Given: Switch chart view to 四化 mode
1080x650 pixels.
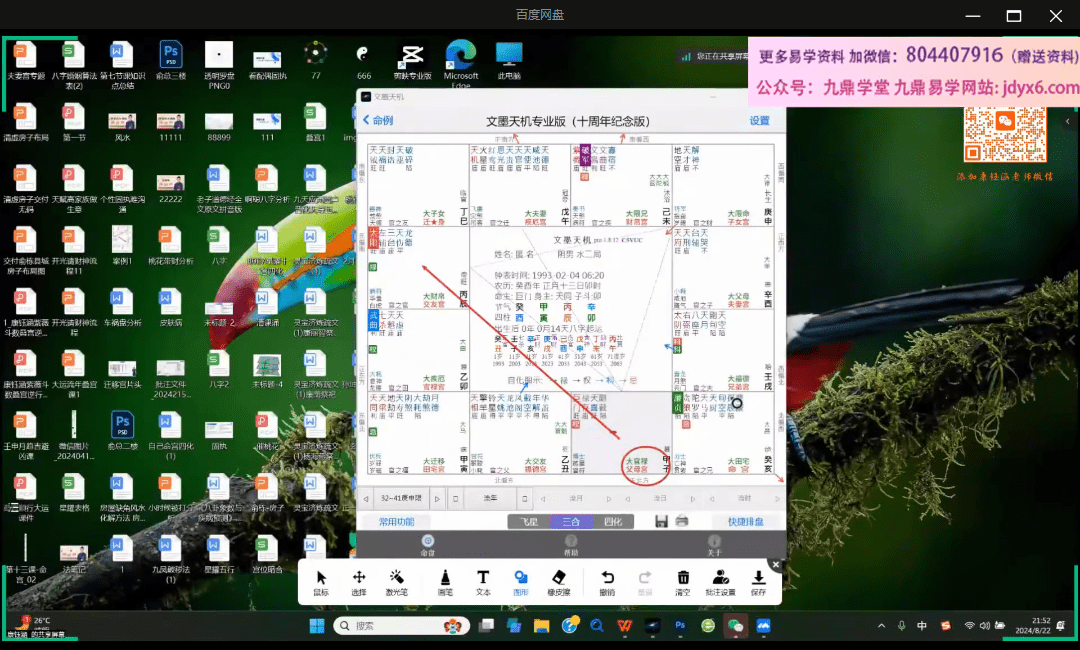Looking at the screenshot, I should coord(612,521).
